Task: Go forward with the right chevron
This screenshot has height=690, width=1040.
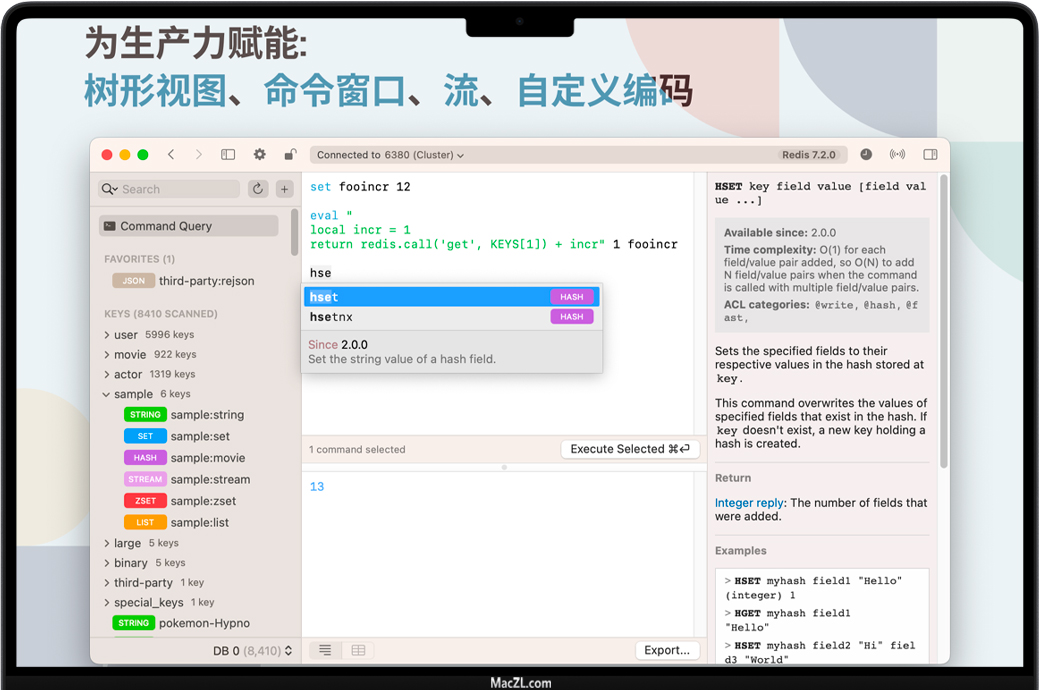Action: point(198,155)
